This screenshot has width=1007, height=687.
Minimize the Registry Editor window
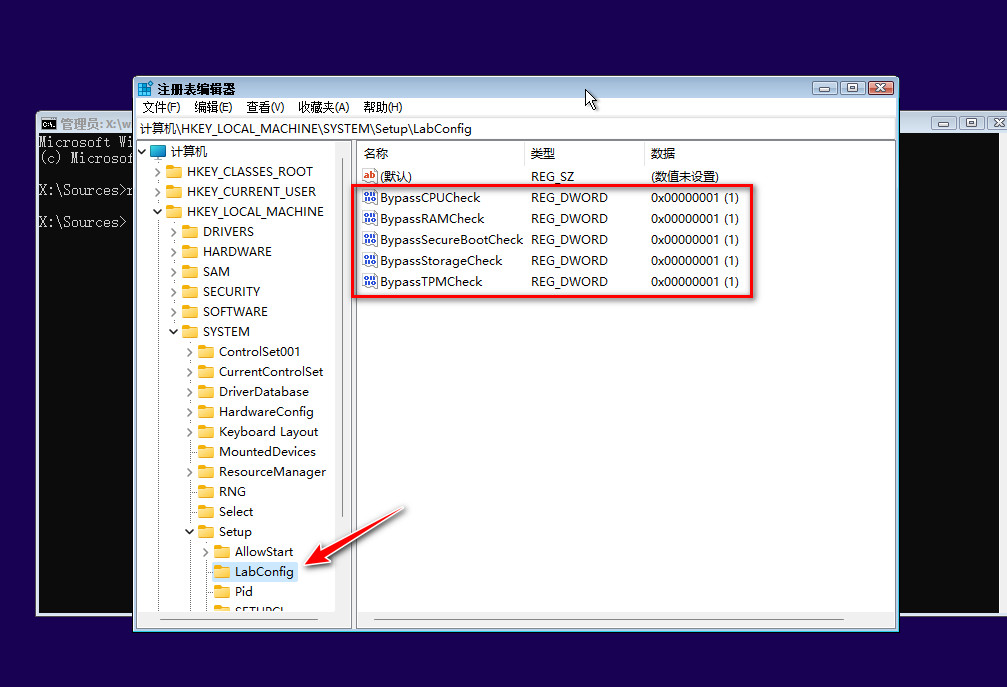coord(825,88)
